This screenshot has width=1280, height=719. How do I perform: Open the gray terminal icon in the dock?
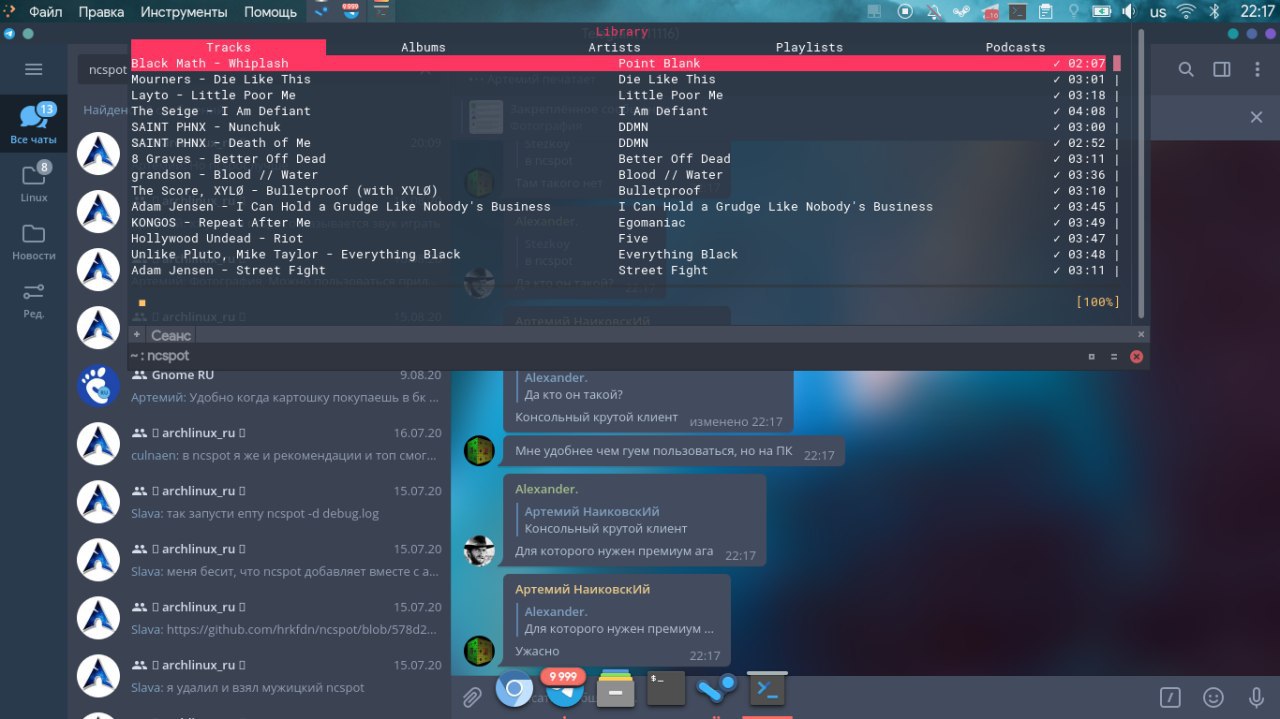[x=666, y=688]
